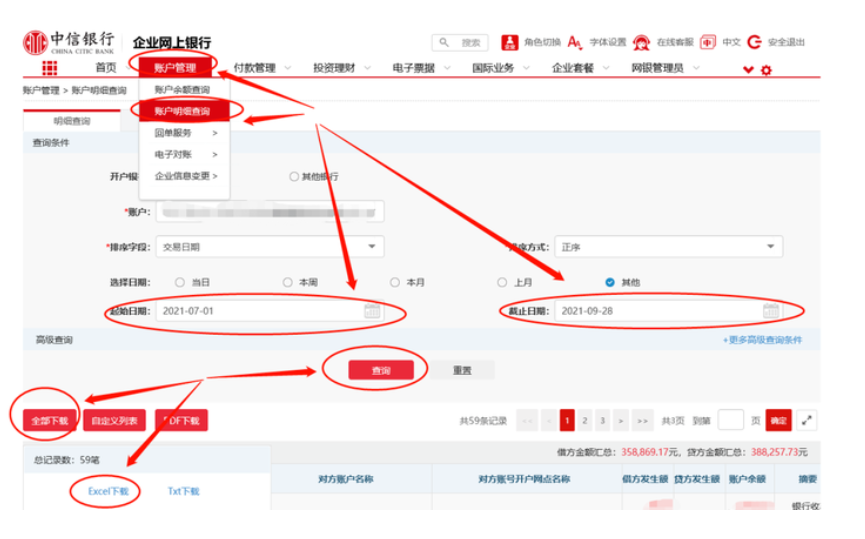
Task: Click the 重置 reset button
Action: tap(462, 370)
